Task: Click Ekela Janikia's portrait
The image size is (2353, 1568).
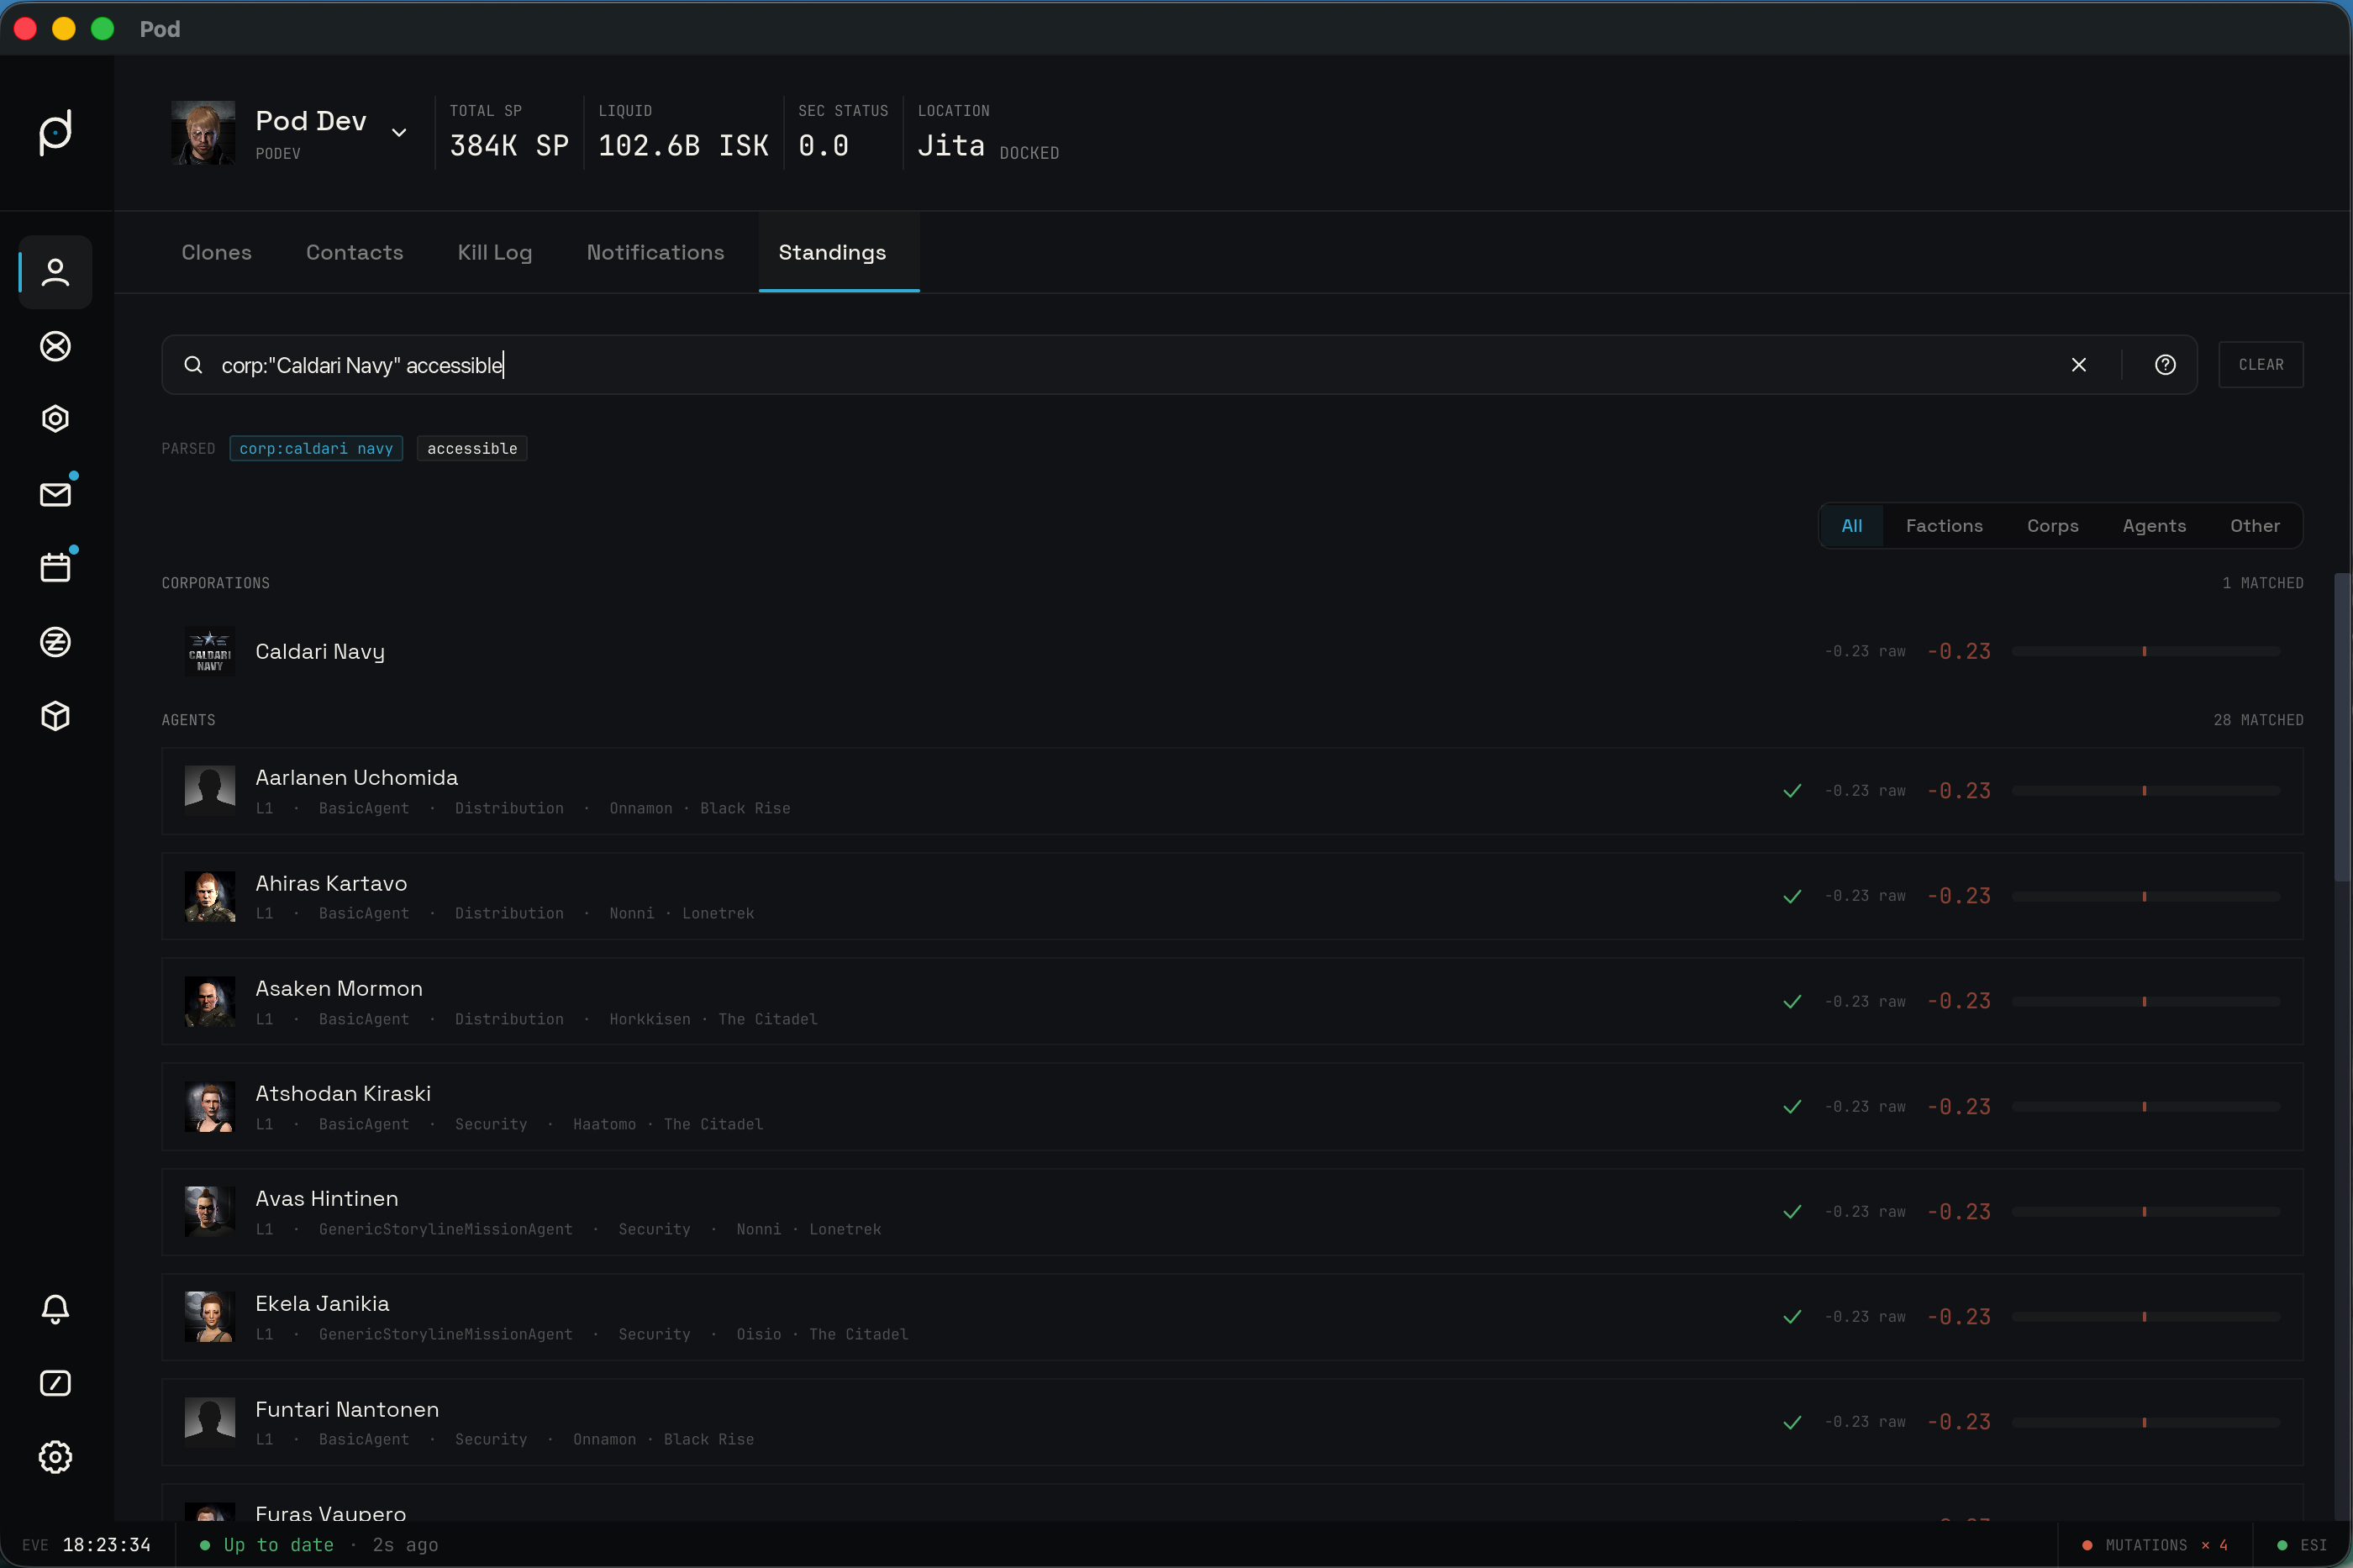Action: click(210, 1317)
